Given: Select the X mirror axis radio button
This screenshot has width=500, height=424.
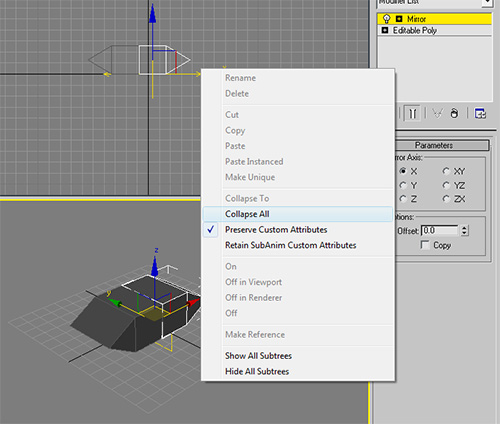Looking at the screenshot, I should pyautogui.click(x=403, y=171).
